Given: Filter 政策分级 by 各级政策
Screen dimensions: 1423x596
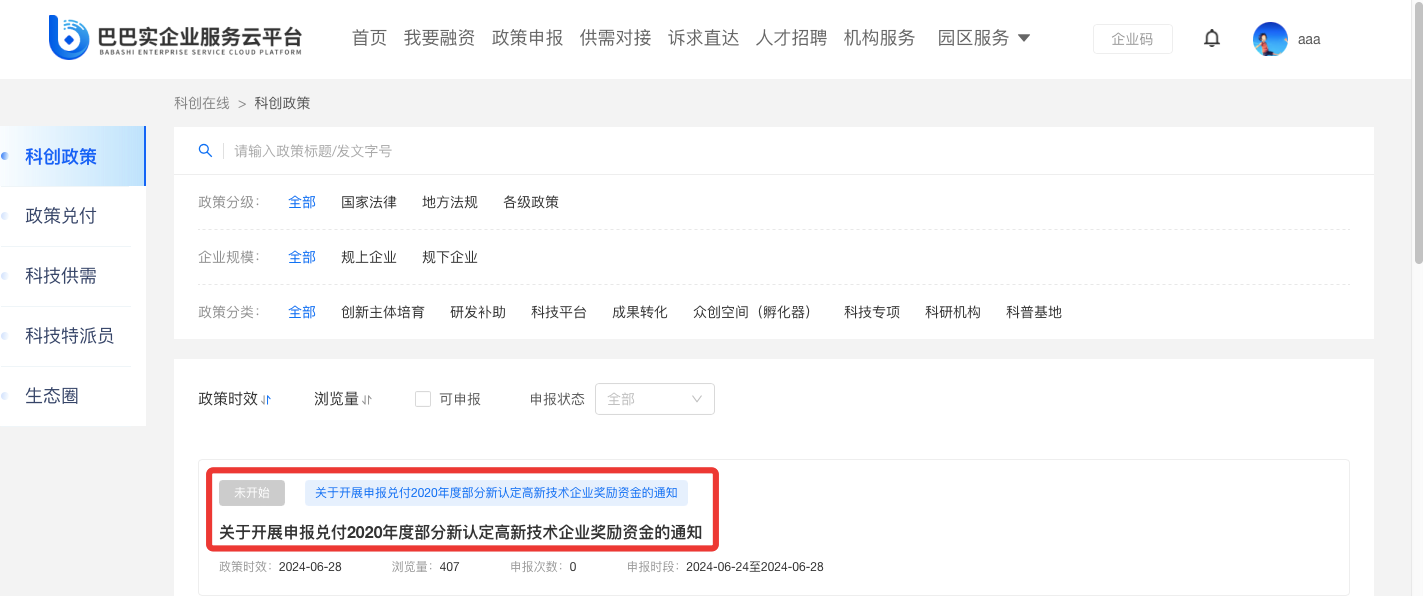Looking at the screenshot, I should 531,202.
